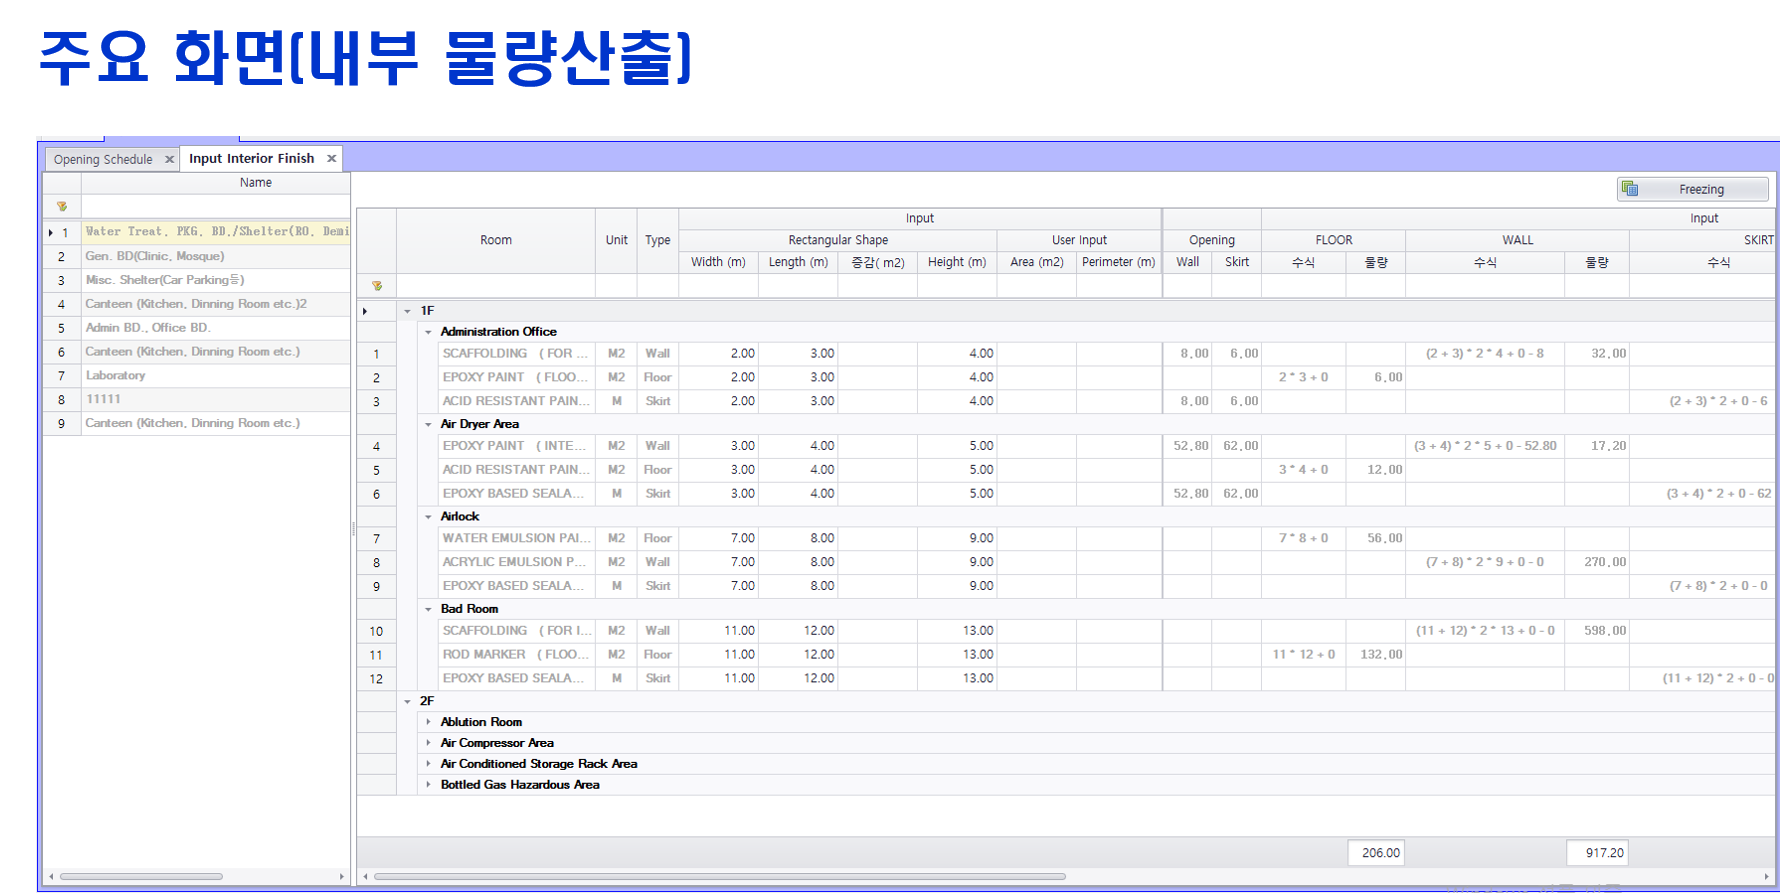
Task: Collapse the 2F floor group
Action: pyautogui.click(x=407, y=701)
